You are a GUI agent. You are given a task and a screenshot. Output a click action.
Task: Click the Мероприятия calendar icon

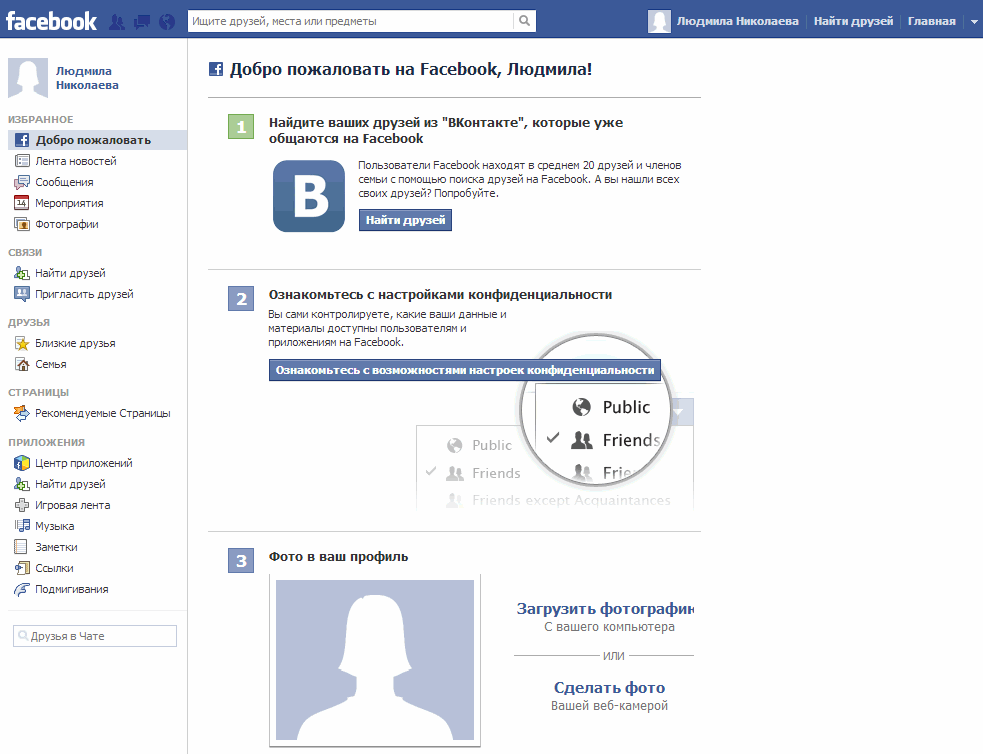coord(22,203)
